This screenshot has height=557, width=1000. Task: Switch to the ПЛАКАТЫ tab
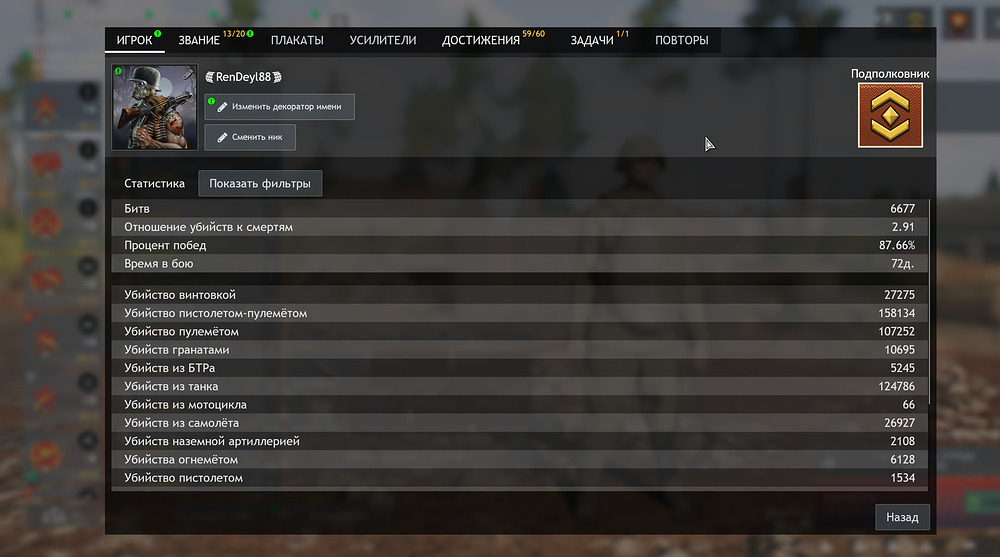(x=295, y=41)
